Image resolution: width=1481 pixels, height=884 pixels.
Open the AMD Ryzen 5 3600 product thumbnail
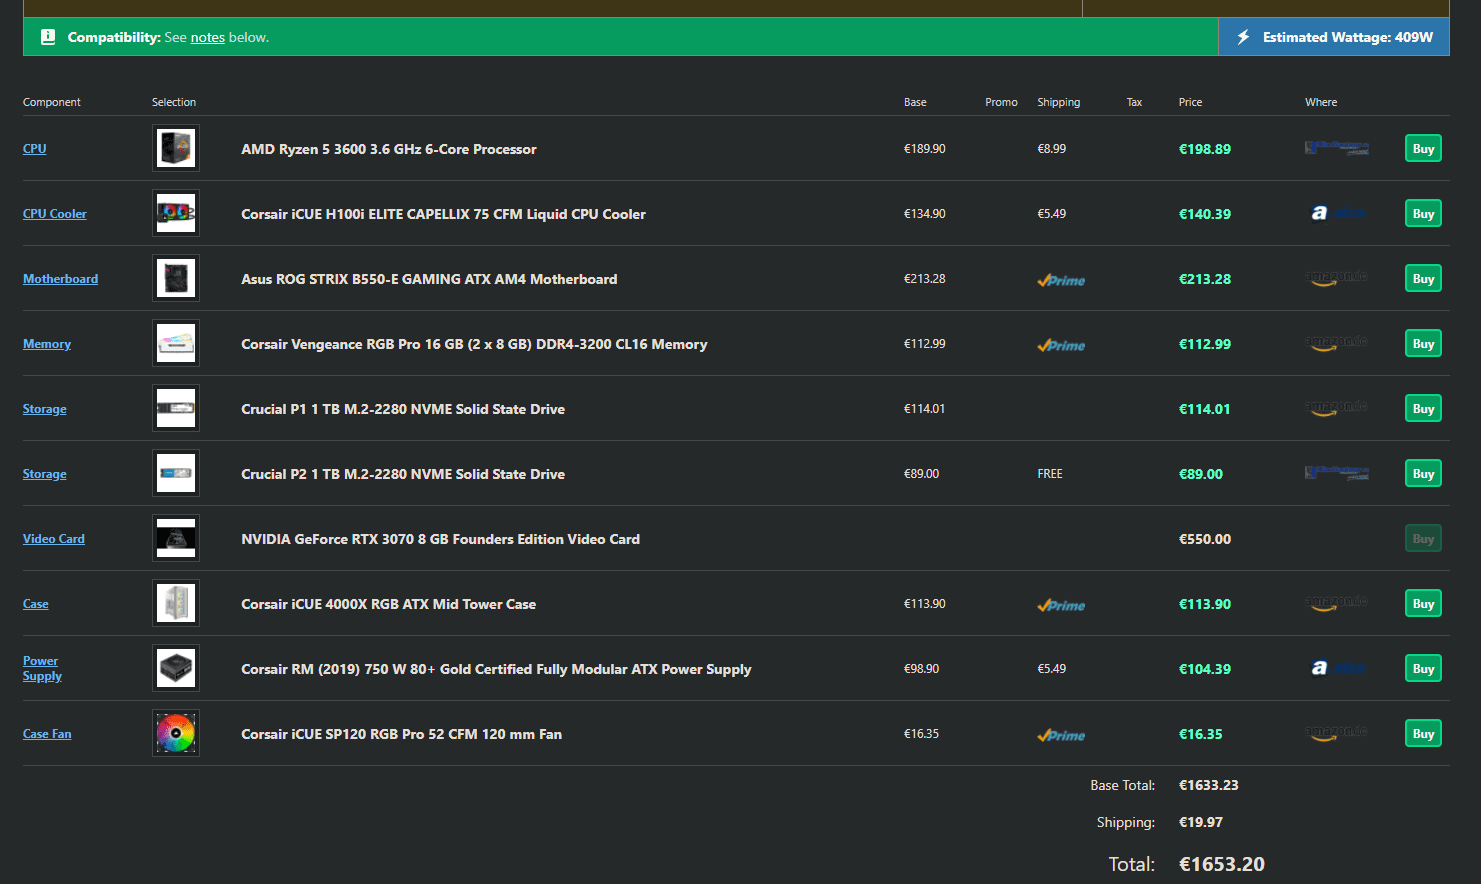point(176,148)
